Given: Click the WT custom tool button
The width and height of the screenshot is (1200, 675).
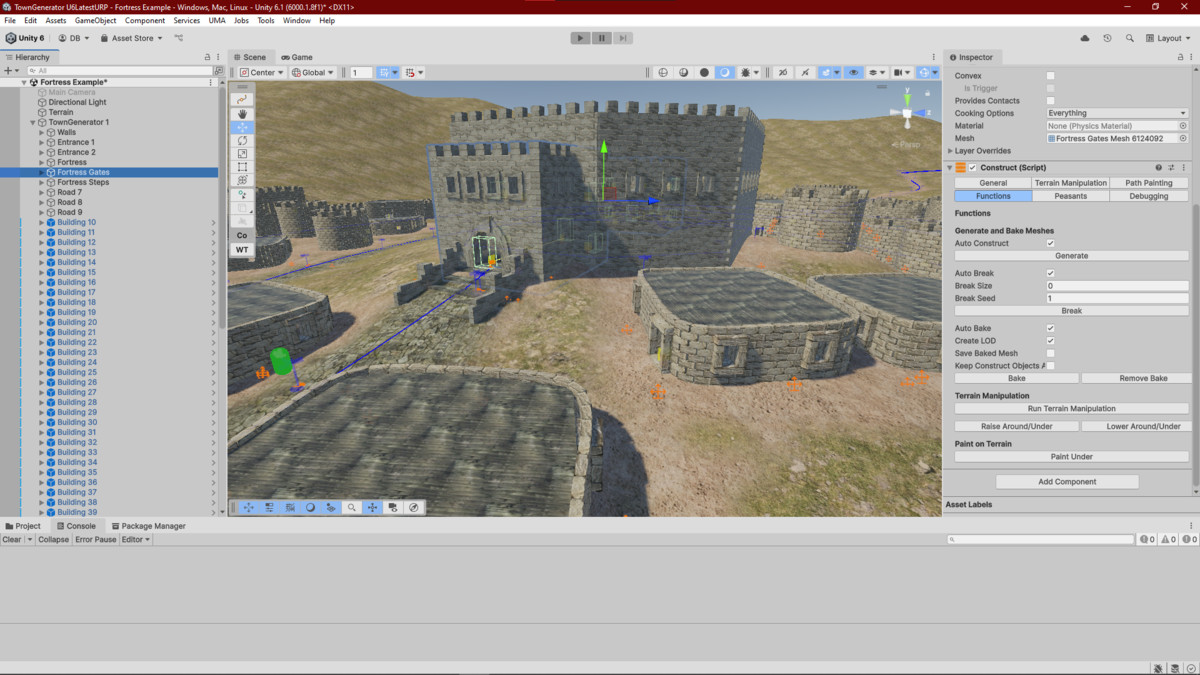Looking at the screenshot, I should click(x=242, y=249).
